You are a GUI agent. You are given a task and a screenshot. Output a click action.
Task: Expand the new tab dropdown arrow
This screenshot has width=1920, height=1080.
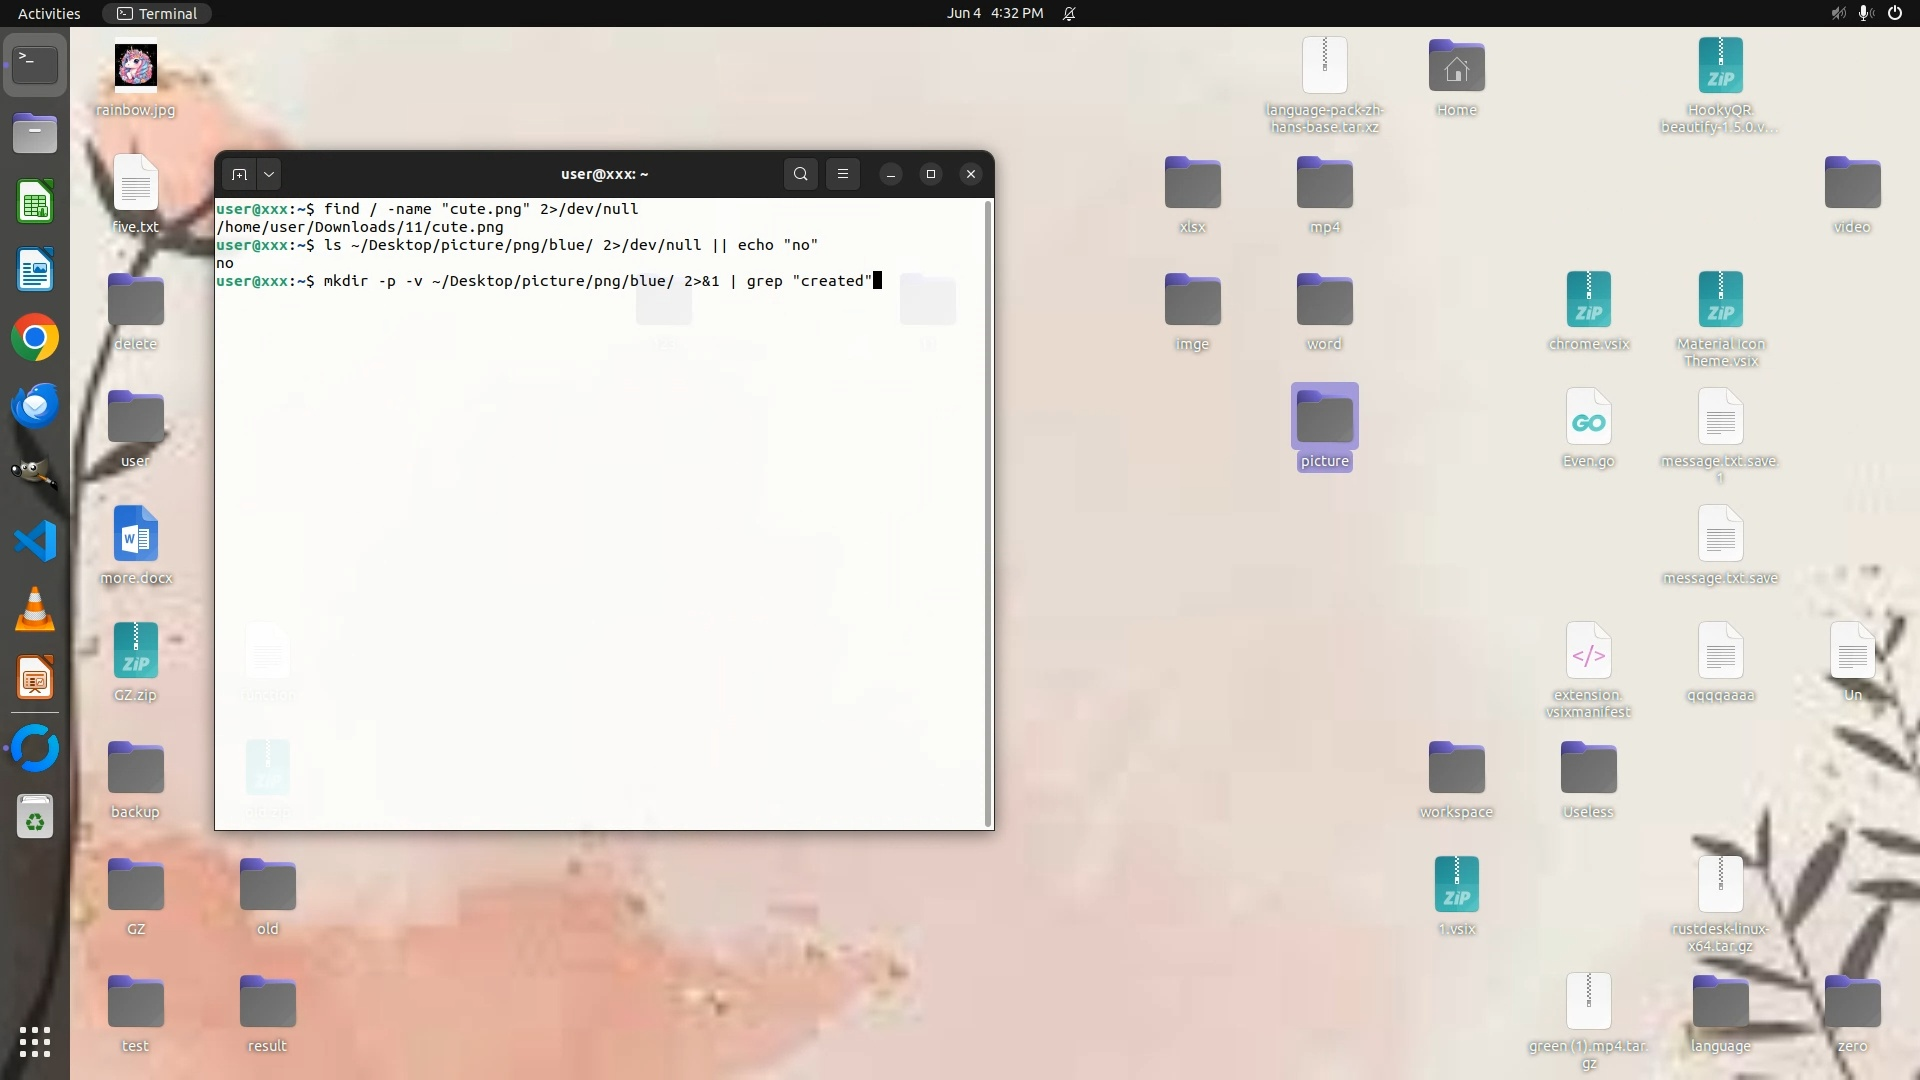tap(269, 174)
